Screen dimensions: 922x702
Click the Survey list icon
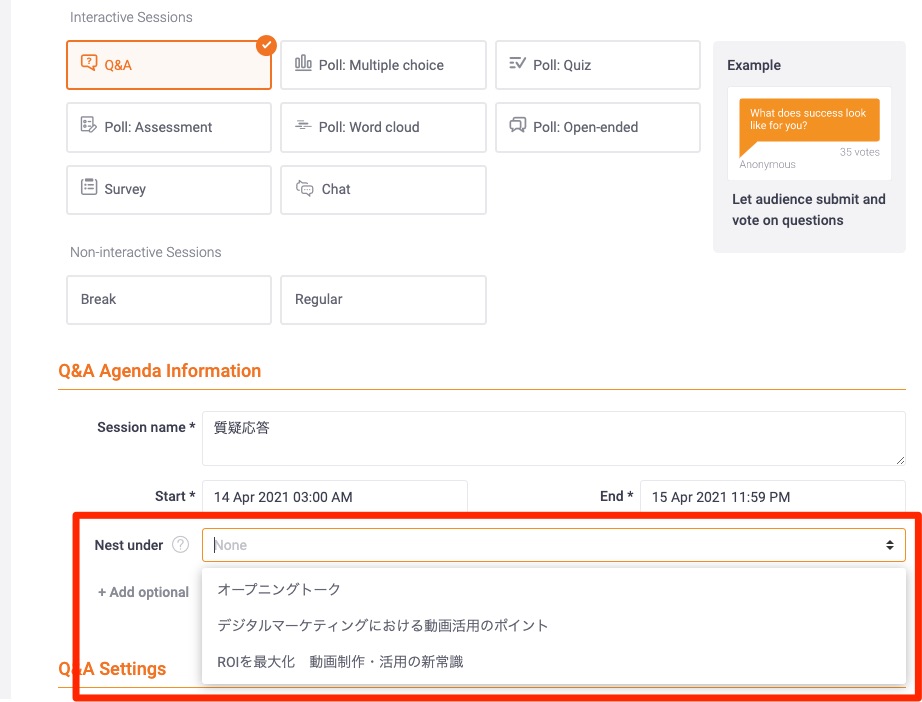coord(88,188)
